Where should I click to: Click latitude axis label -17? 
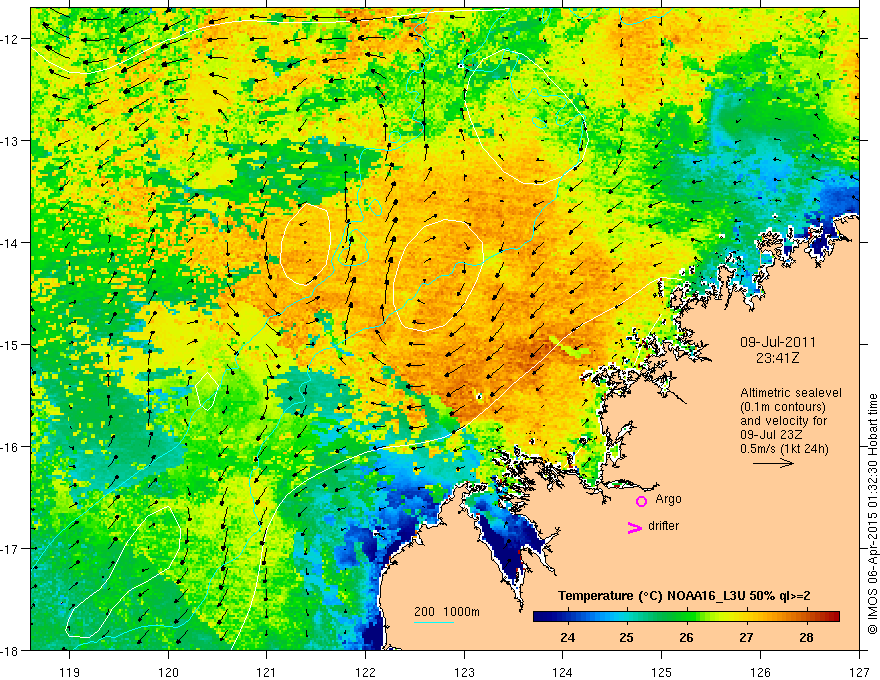click(x=11, y=548)
